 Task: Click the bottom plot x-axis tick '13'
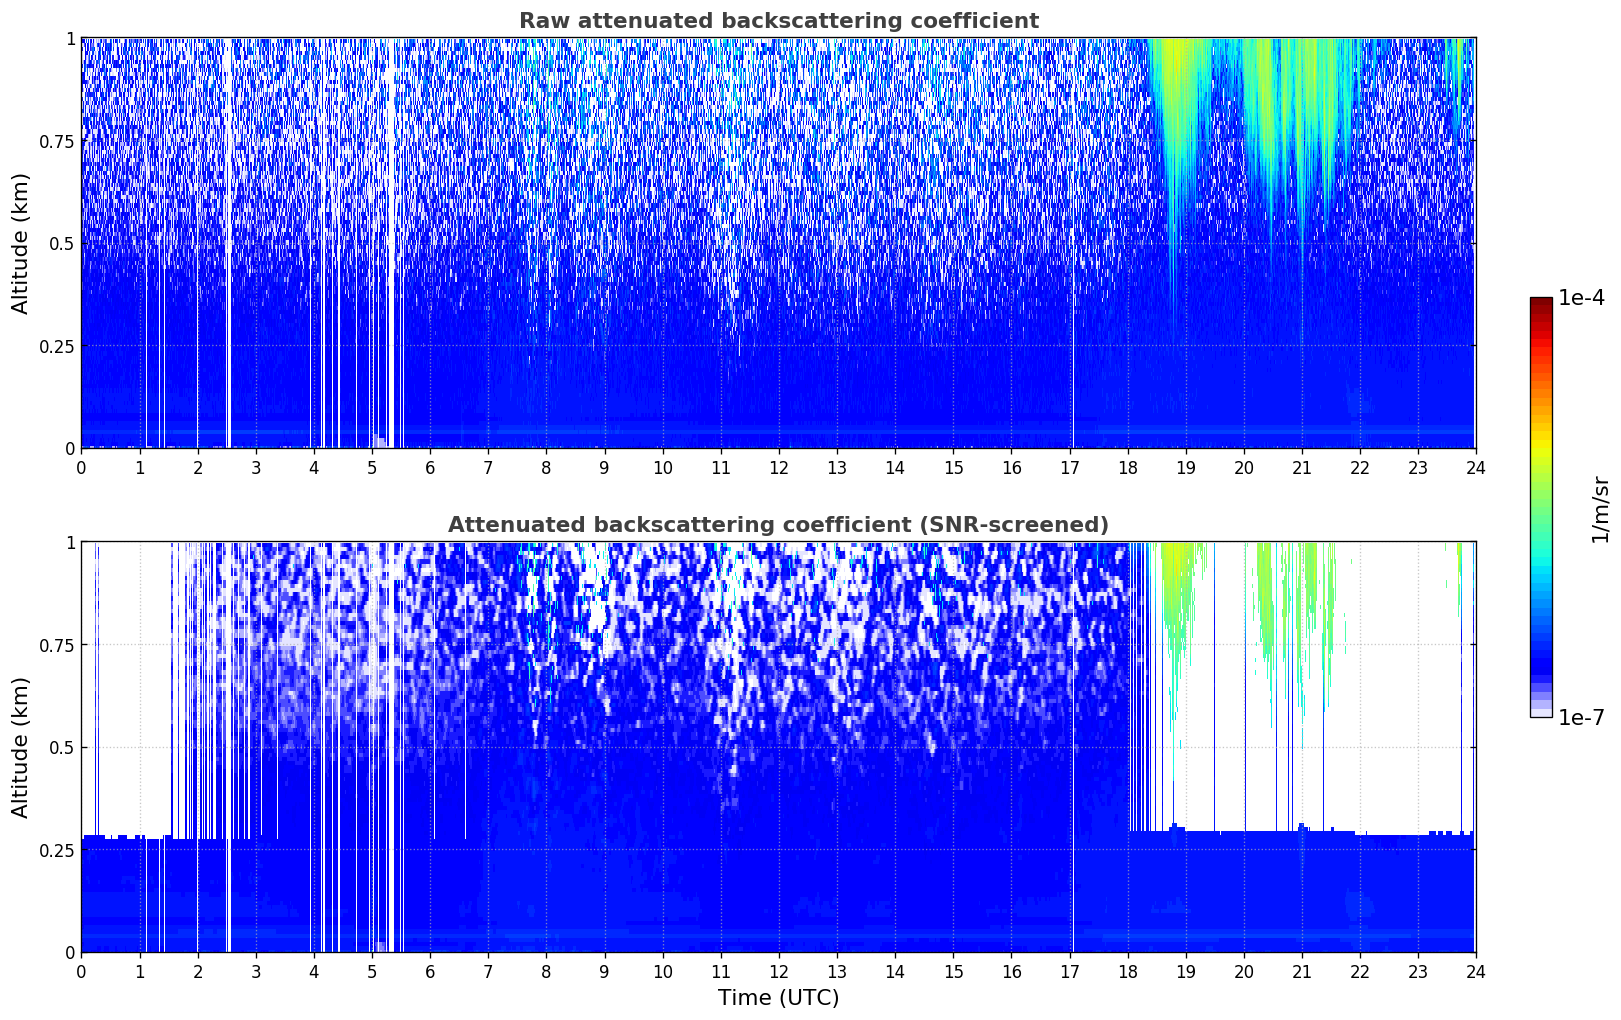(837, 971)
